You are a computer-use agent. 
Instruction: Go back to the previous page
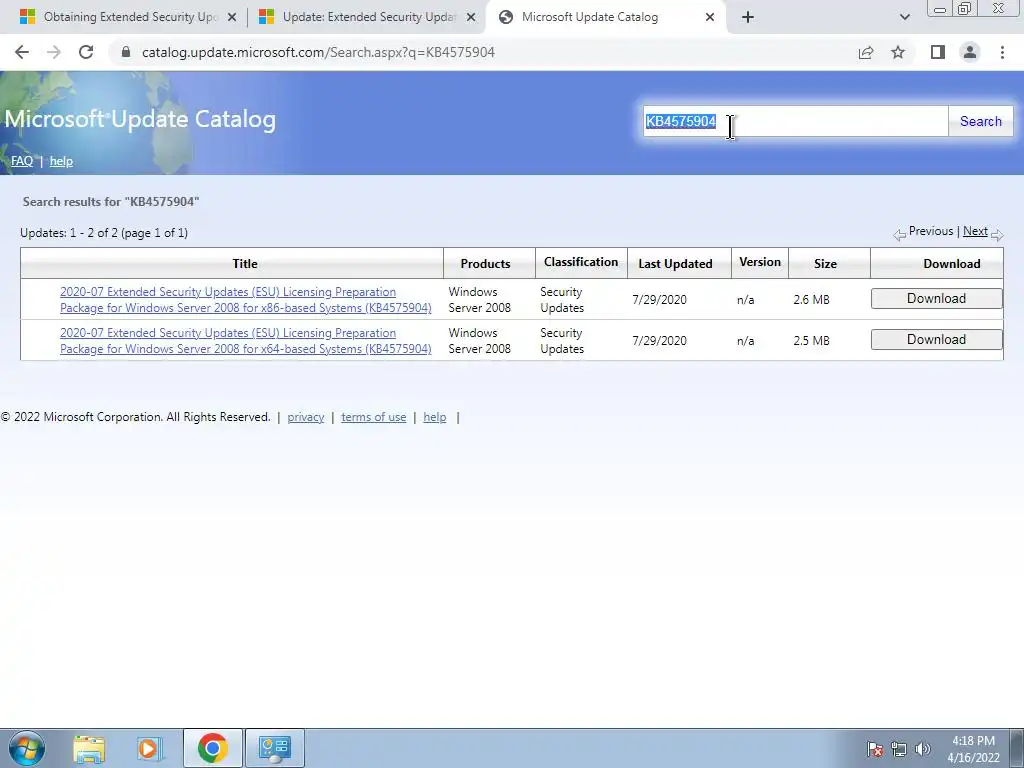pos(22,52)
